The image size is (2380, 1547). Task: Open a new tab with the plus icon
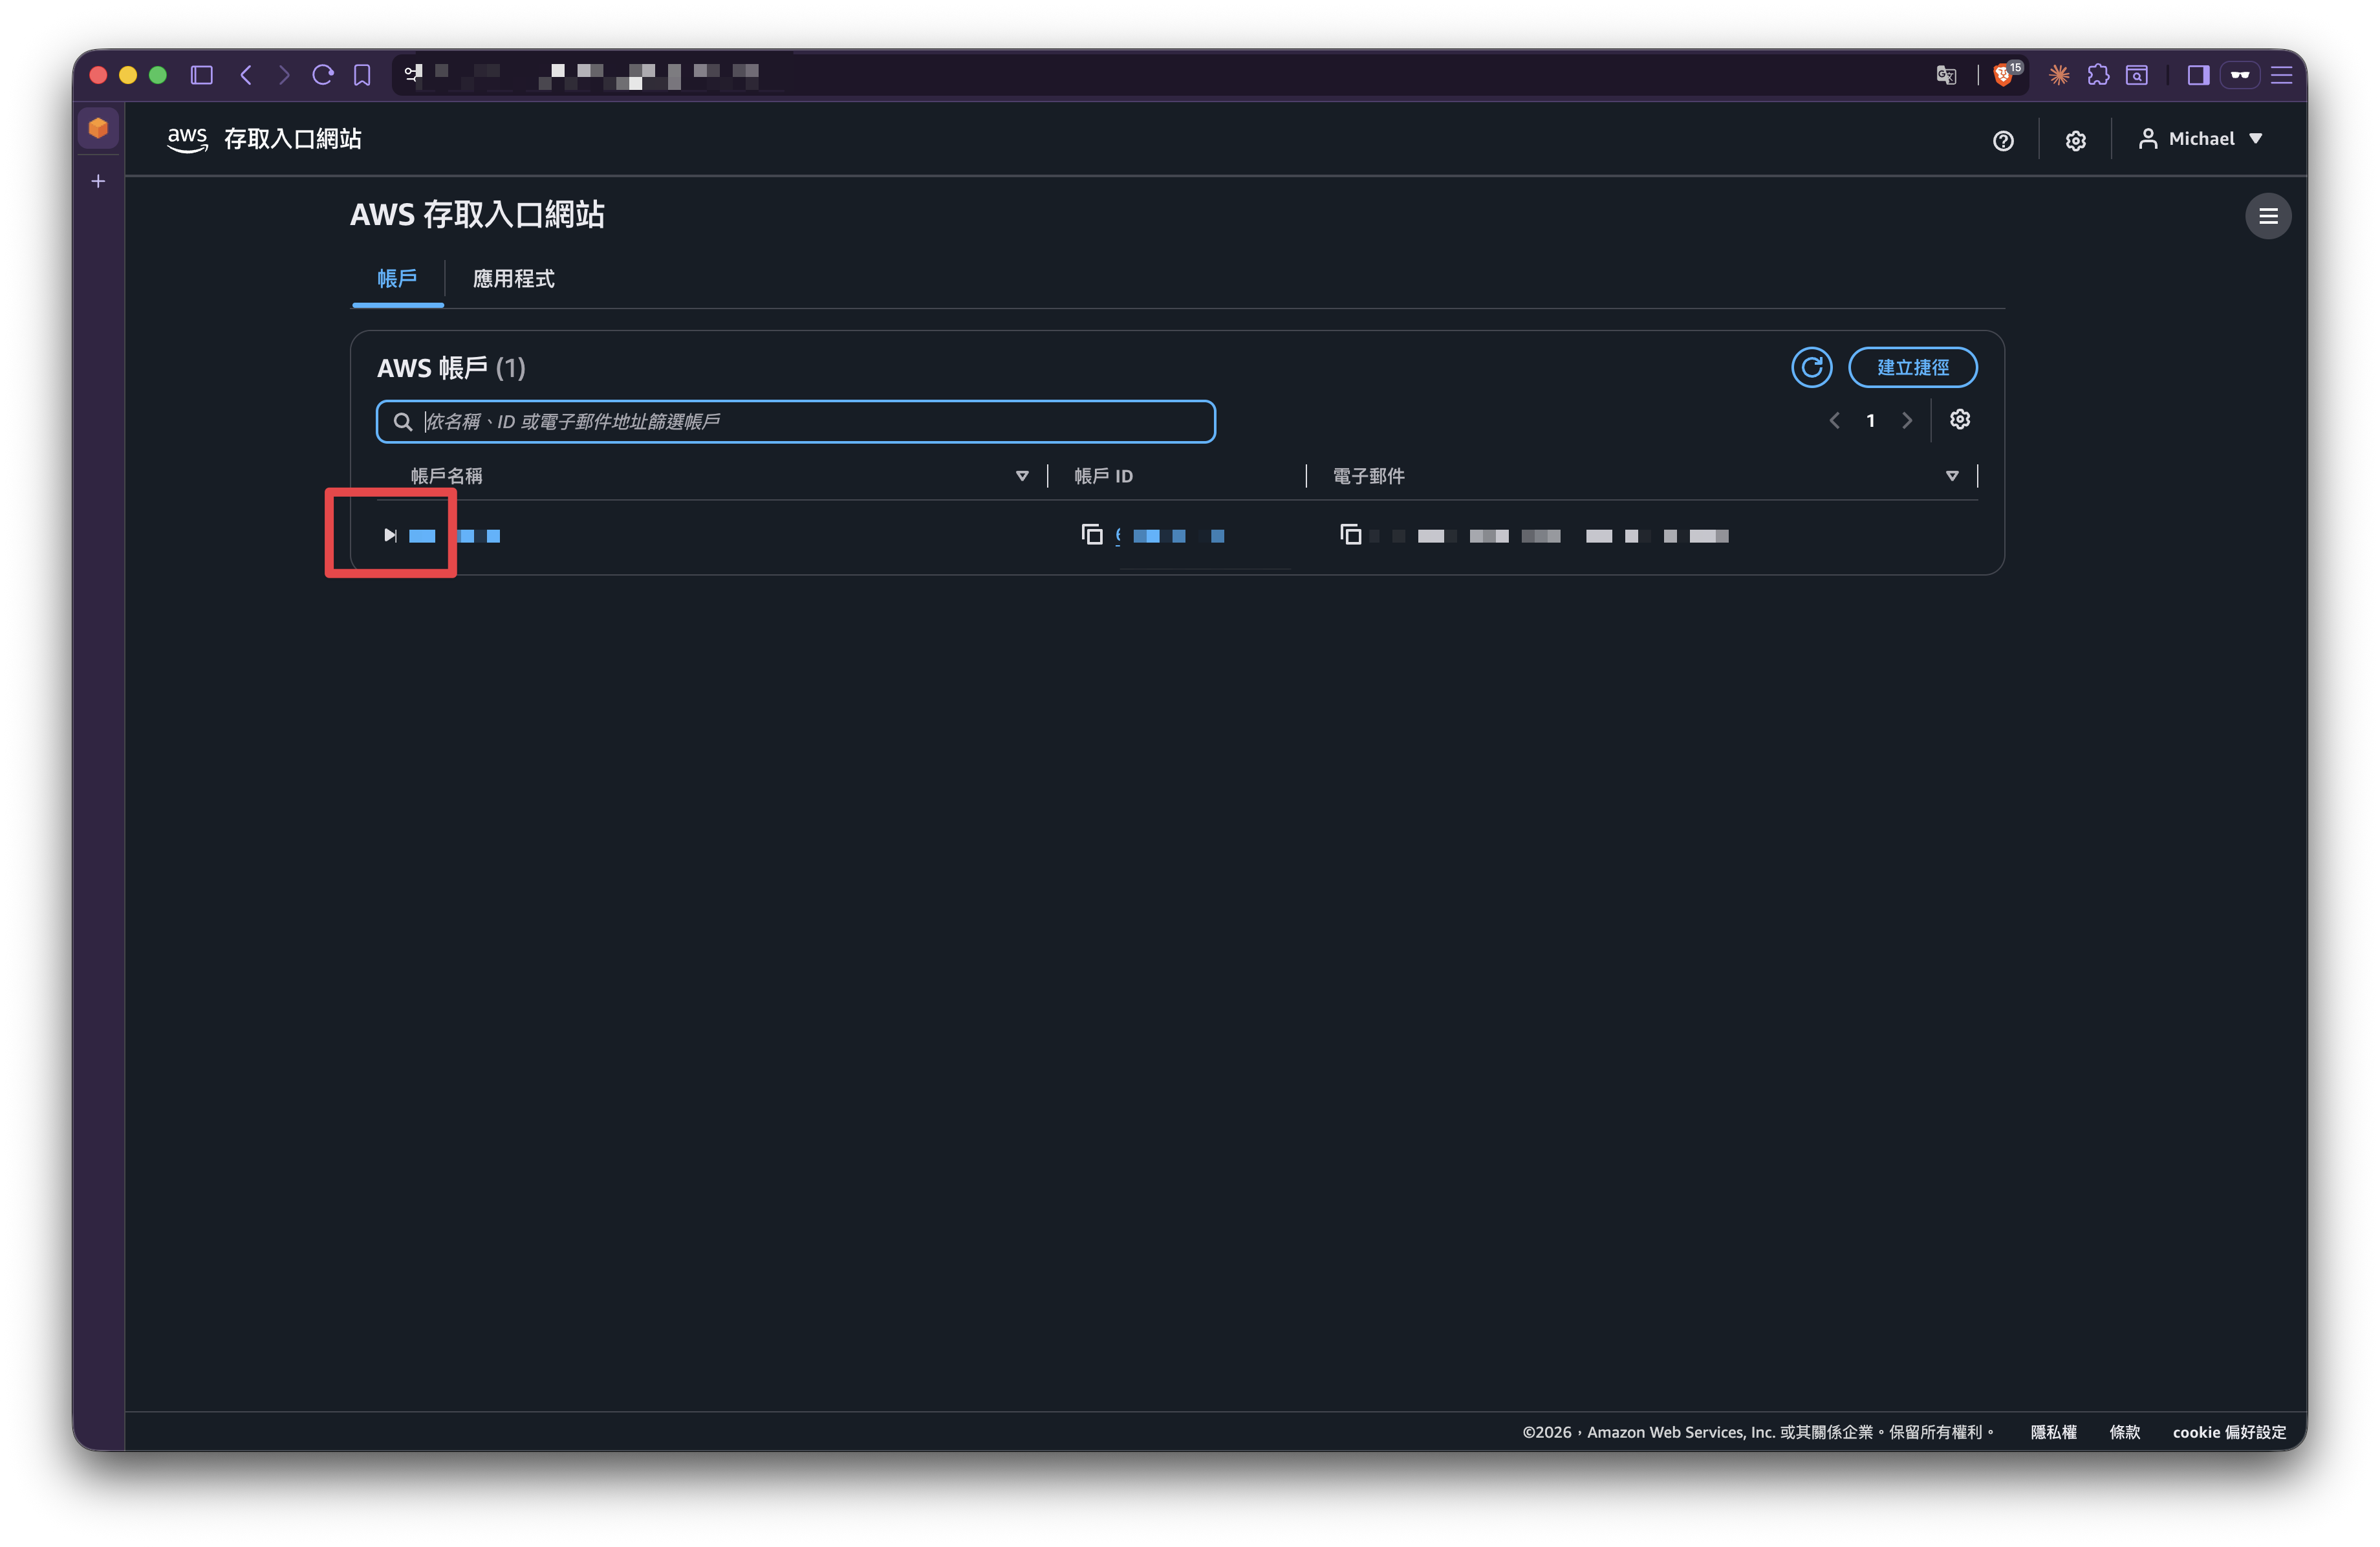(98, 181)
